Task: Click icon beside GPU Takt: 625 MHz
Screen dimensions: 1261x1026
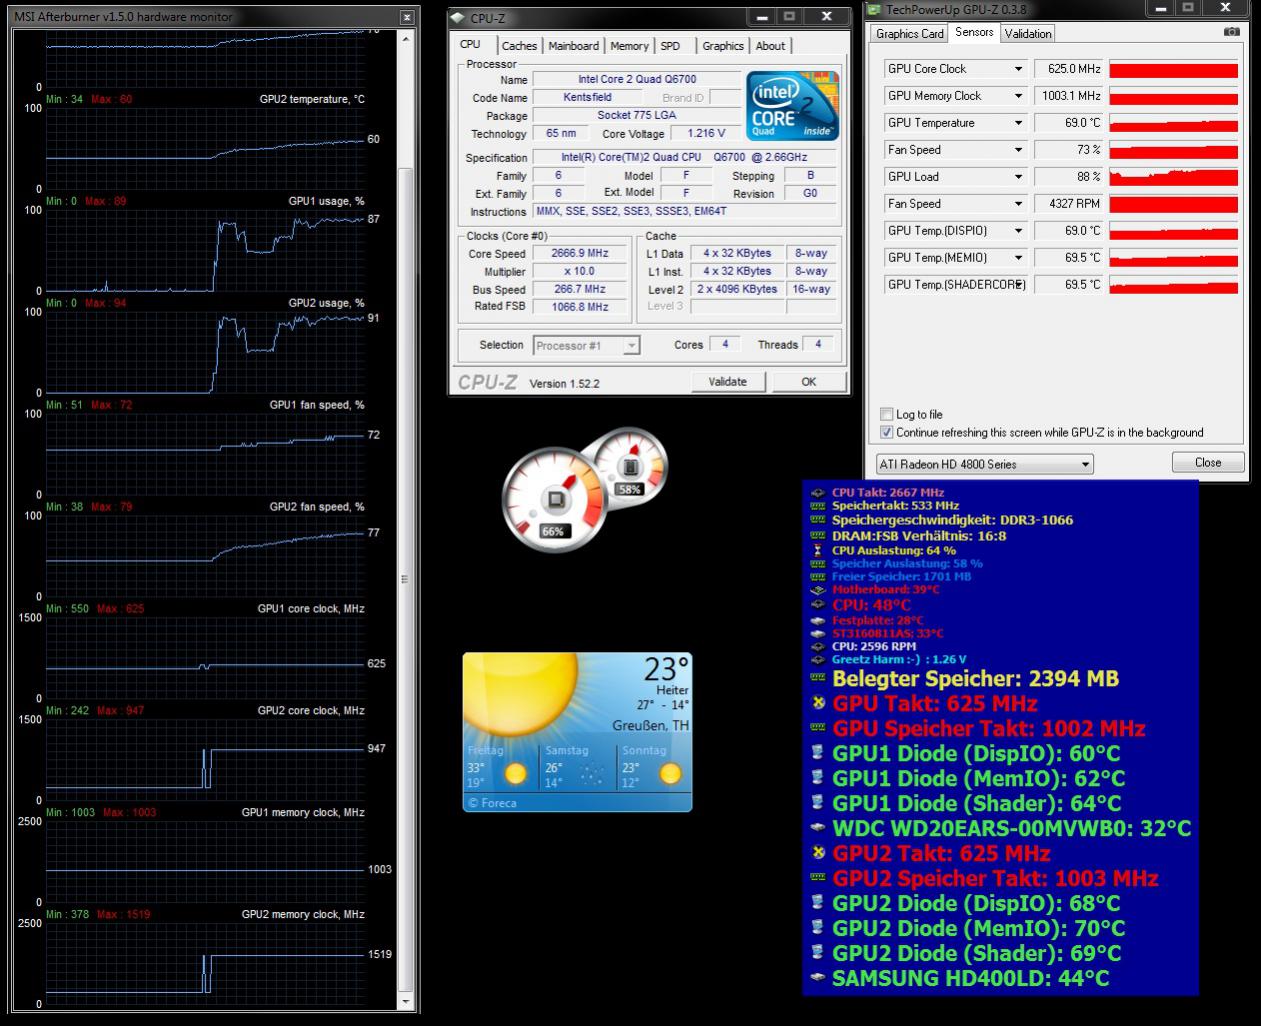Action: tap(818, 703)
